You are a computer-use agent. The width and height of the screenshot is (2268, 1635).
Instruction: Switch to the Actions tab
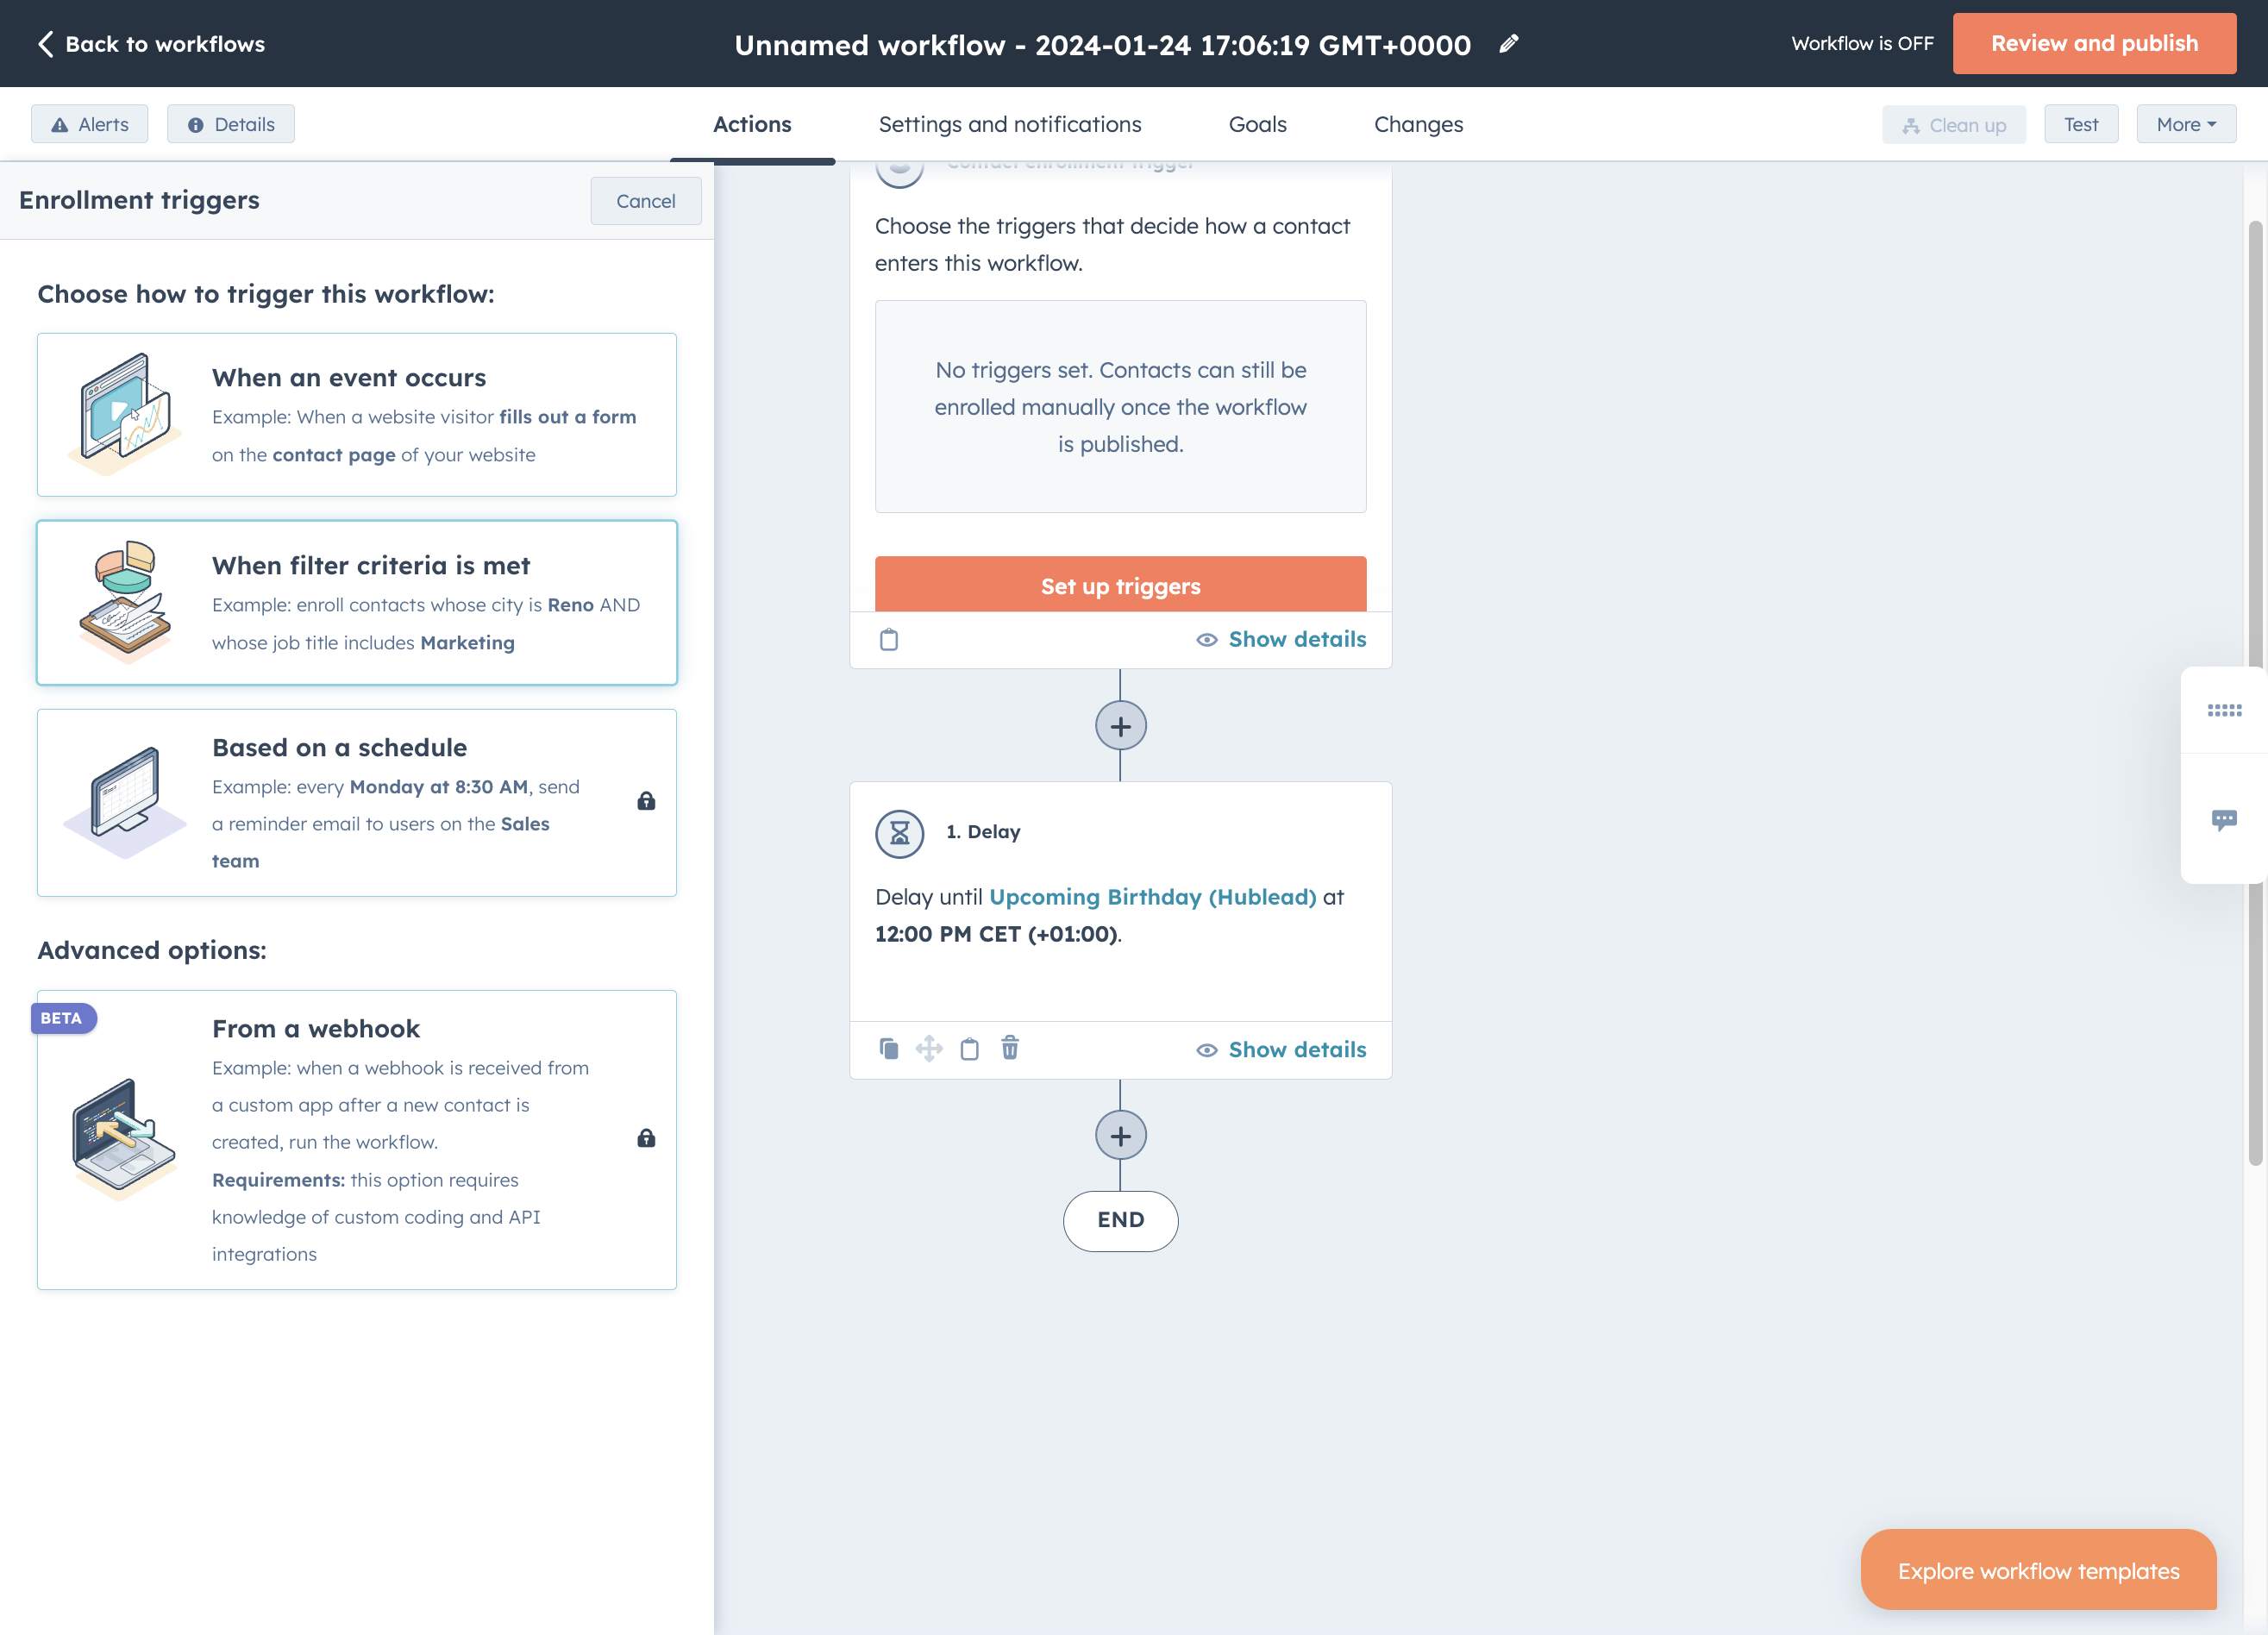pos(752,124)
